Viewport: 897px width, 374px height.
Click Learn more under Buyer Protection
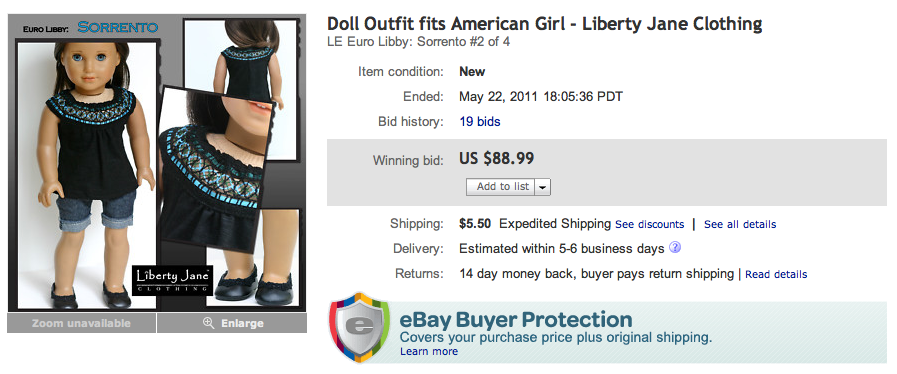tap(428, 352)
